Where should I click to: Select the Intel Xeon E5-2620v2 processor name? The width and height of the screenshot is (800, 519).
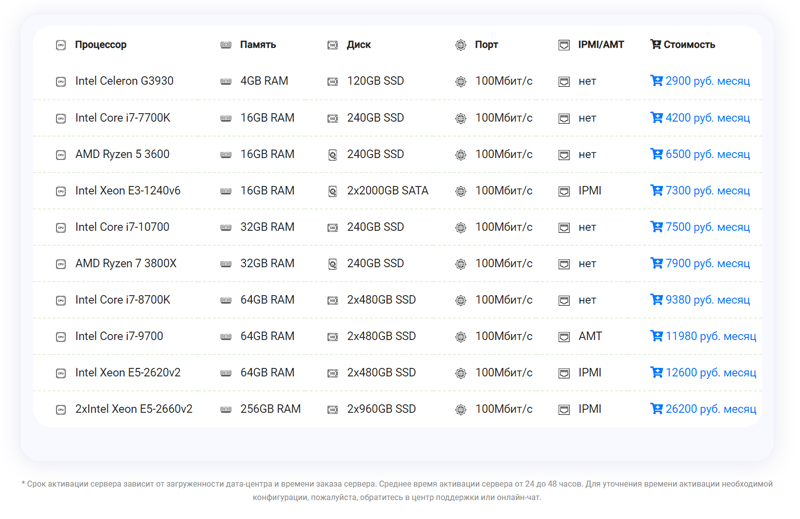[x=128, y=373]
